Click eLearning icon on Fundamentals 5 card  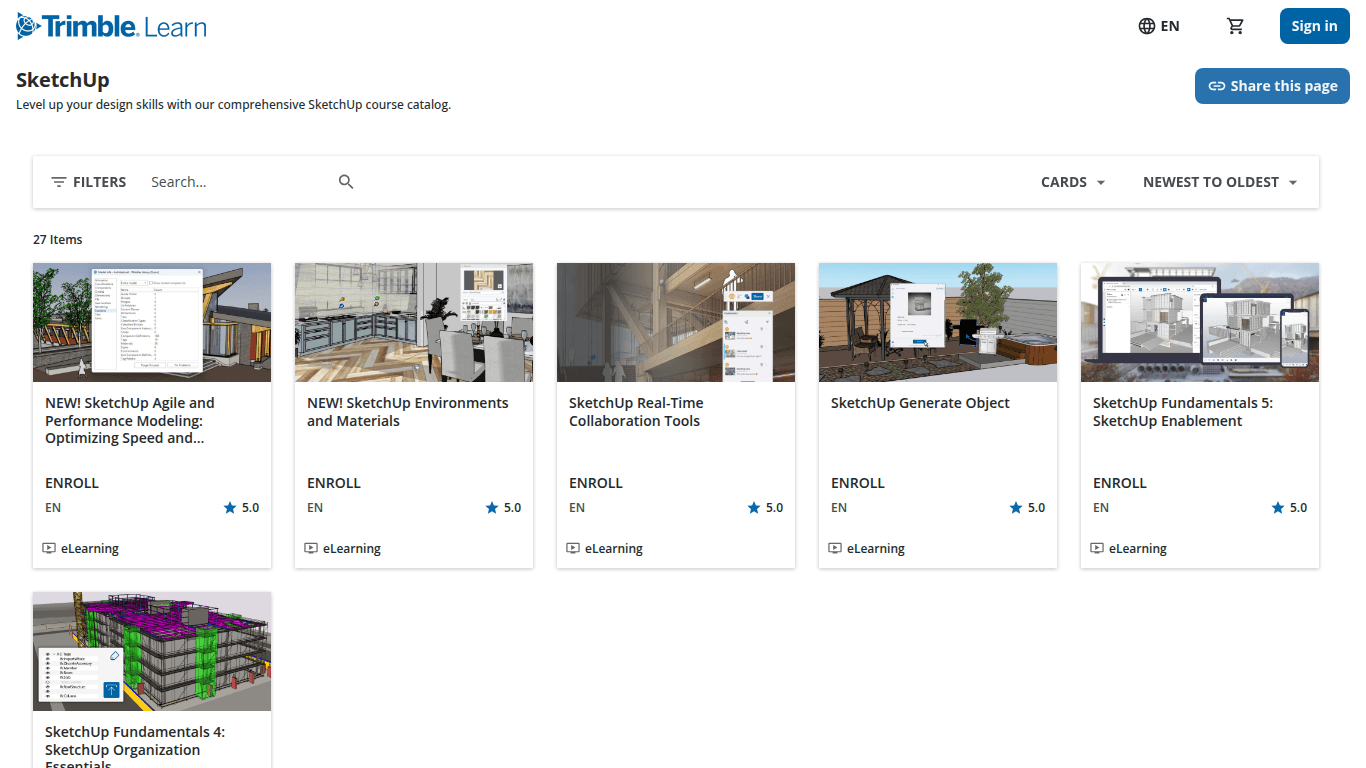(1097, 548)
